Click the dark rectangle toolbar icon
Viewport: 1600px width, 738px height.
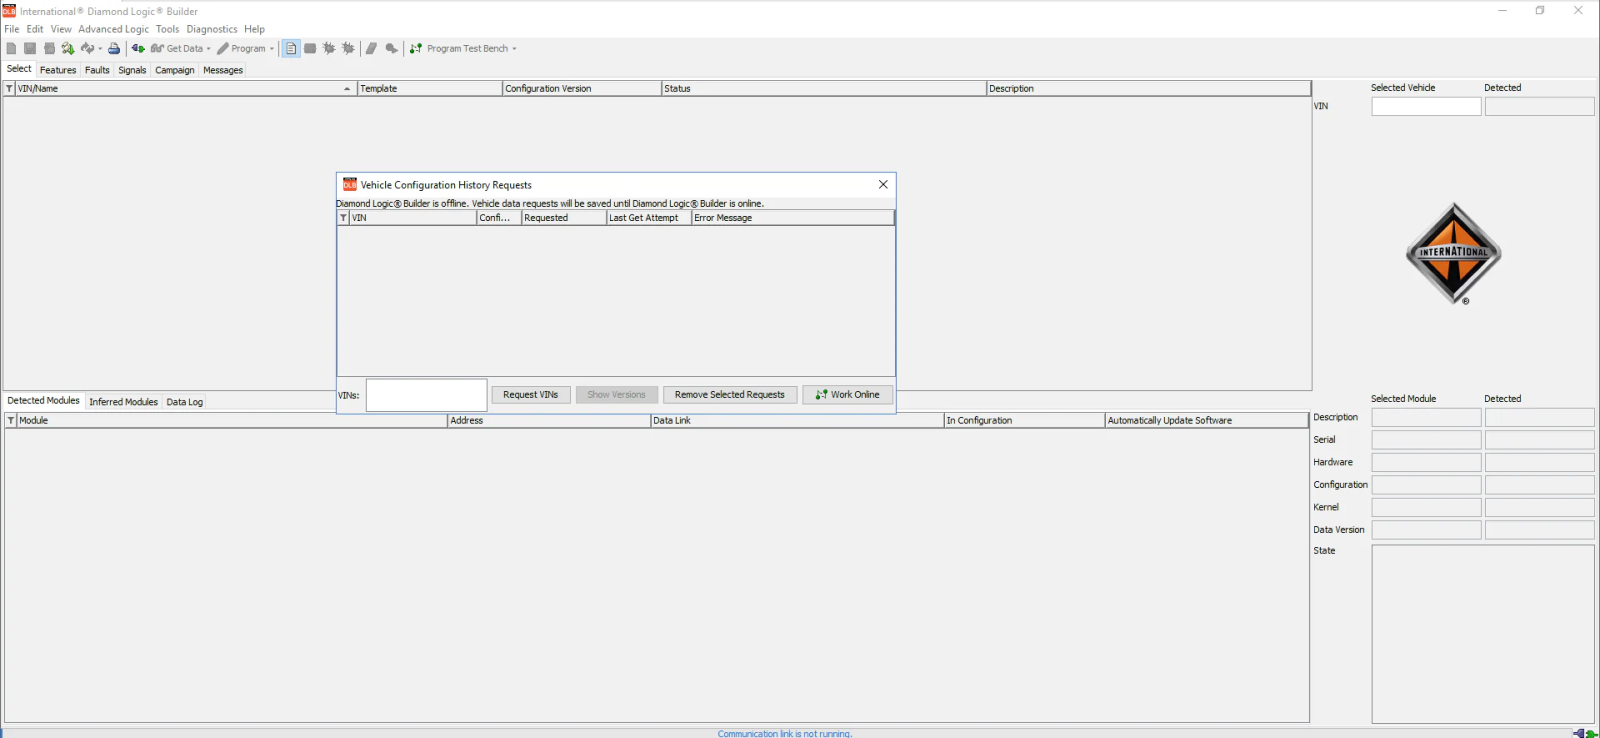[310, 48]
